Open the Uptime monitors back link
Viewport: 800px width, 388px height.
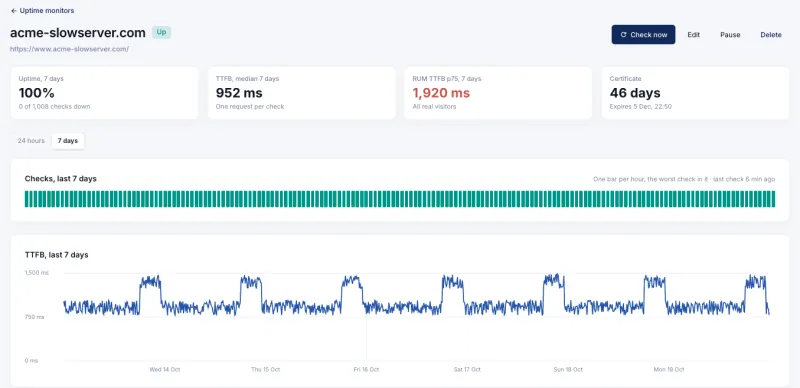42,11
